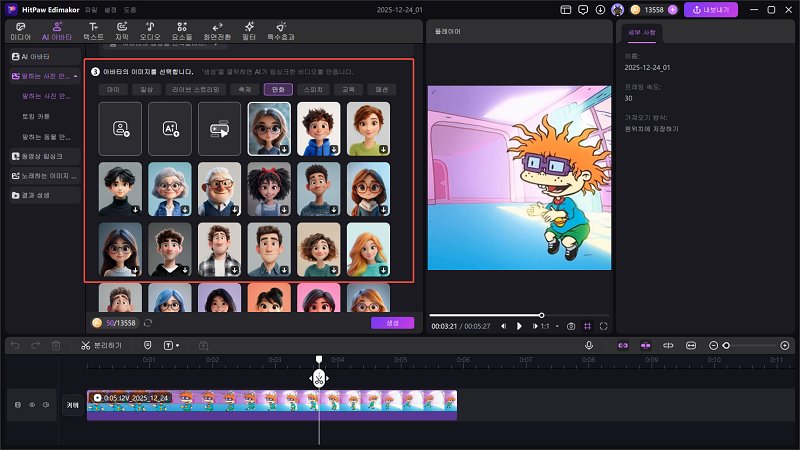Click the upload custom avatar photo tile
Viewport: 800px width, 450px height.
(120, 128)
